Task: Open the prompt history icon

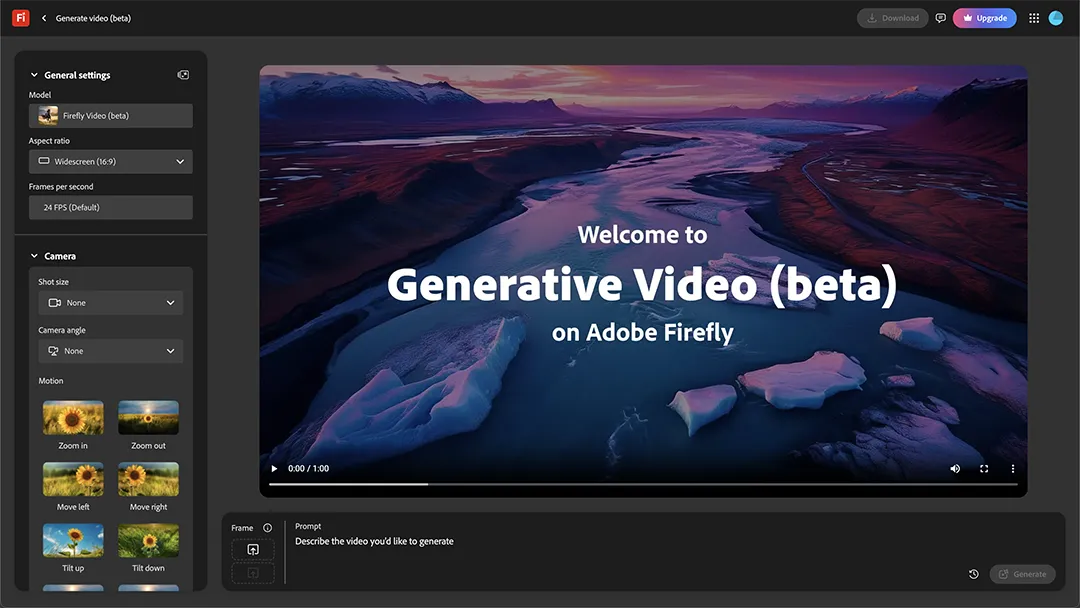Action: [x=973, y=574]
